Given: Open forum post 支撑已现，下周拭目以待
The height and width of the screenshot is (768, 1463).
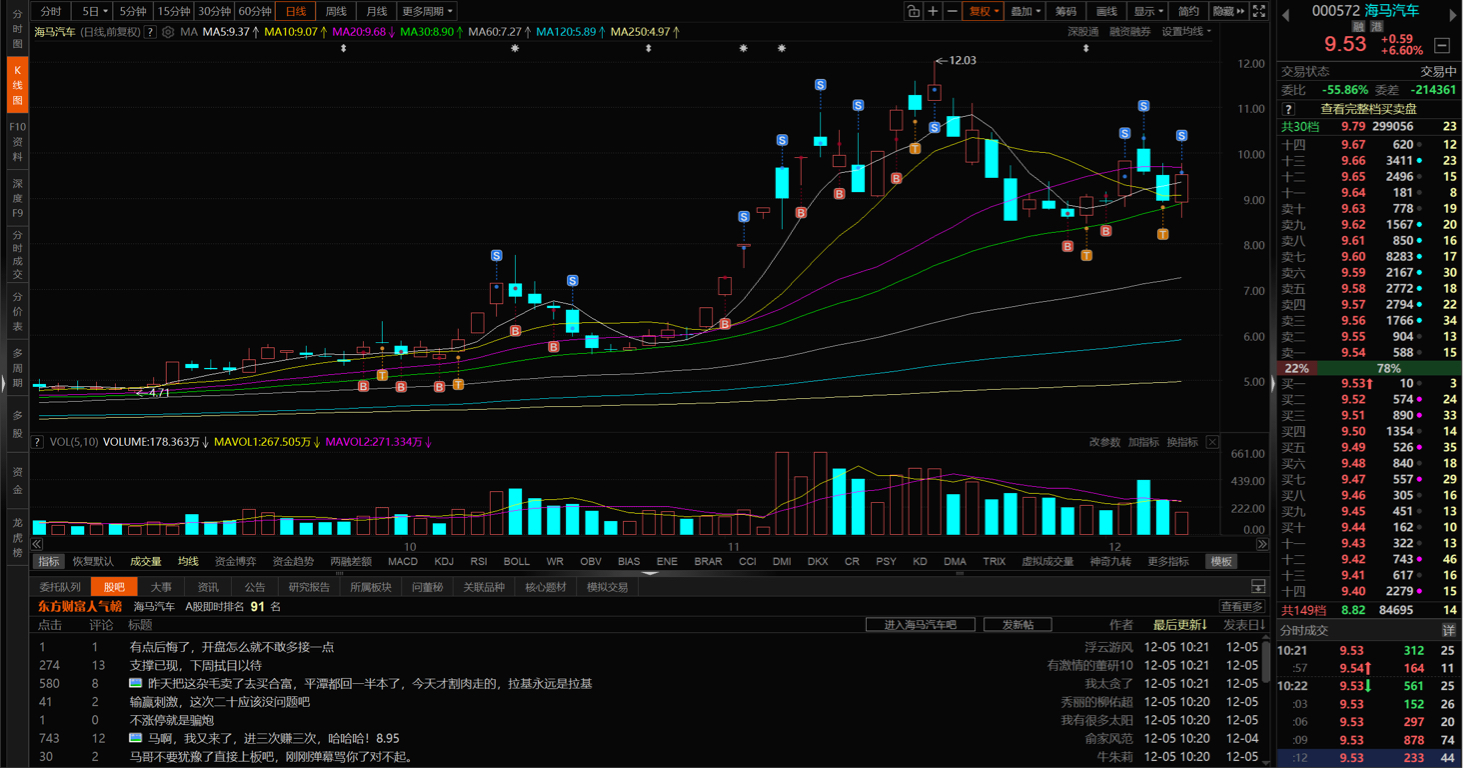Looking at the screenshot, I should [195, 666].
